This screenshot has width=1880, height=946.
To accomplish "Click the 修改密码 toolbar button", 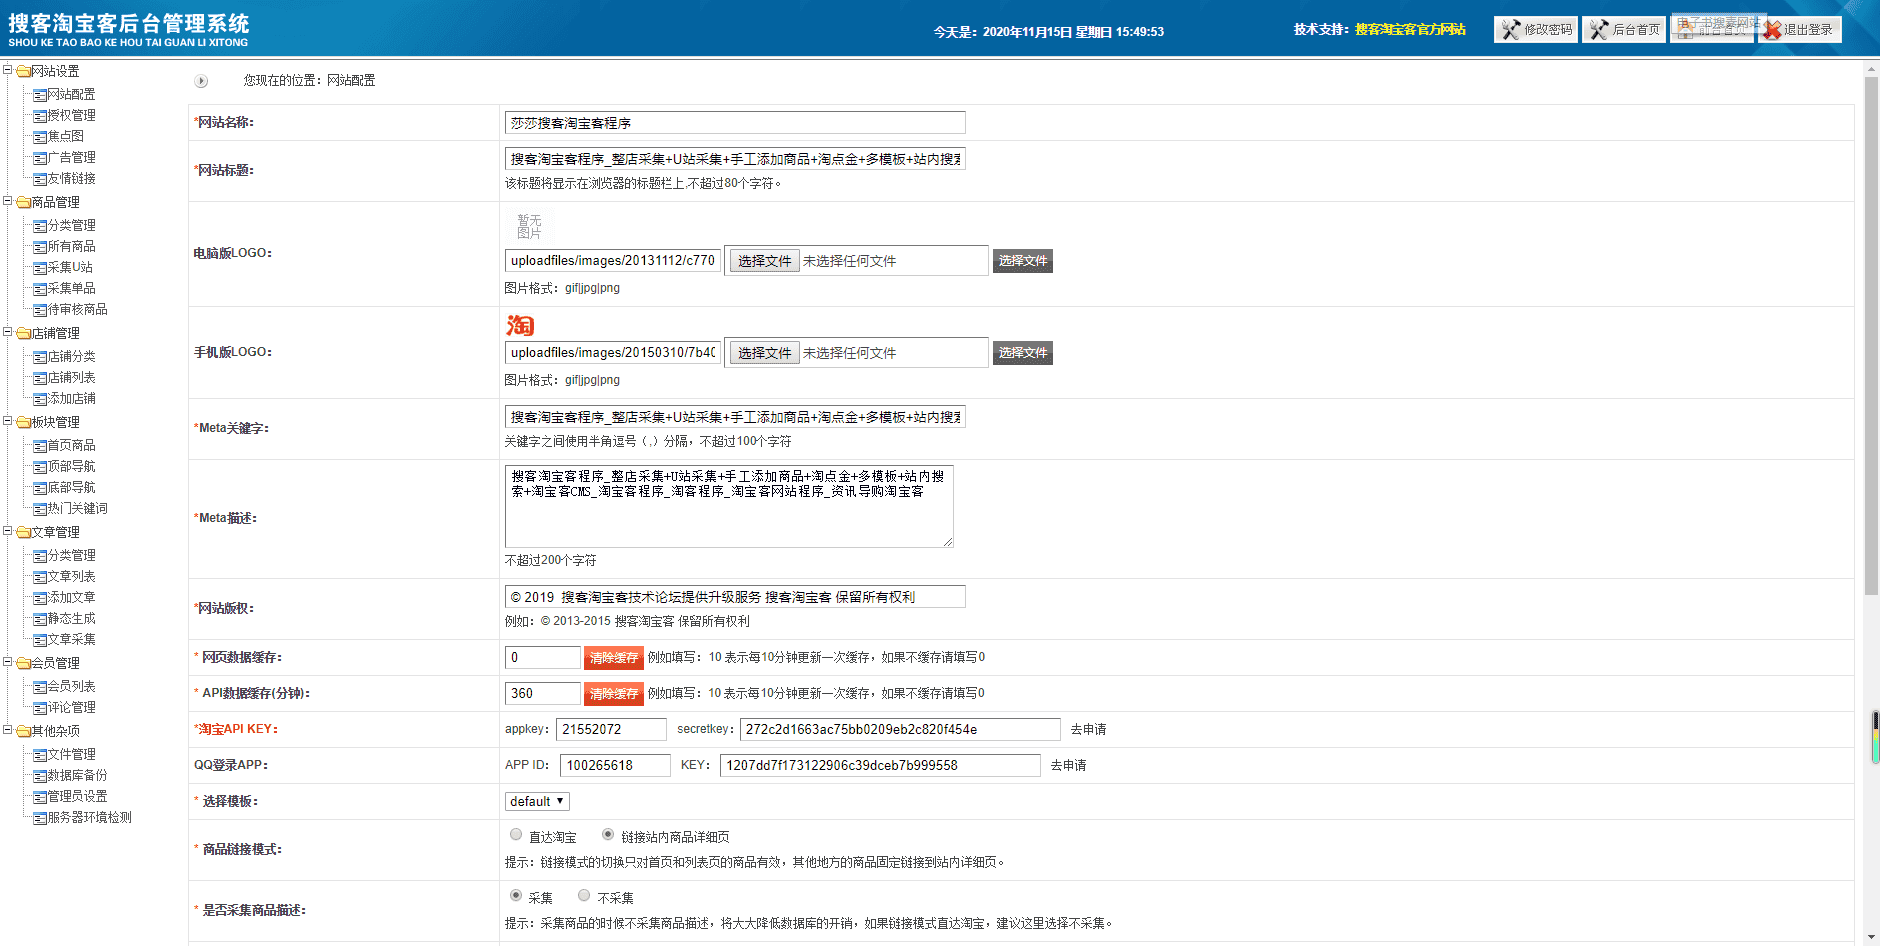I will [x=1536, y=28].
